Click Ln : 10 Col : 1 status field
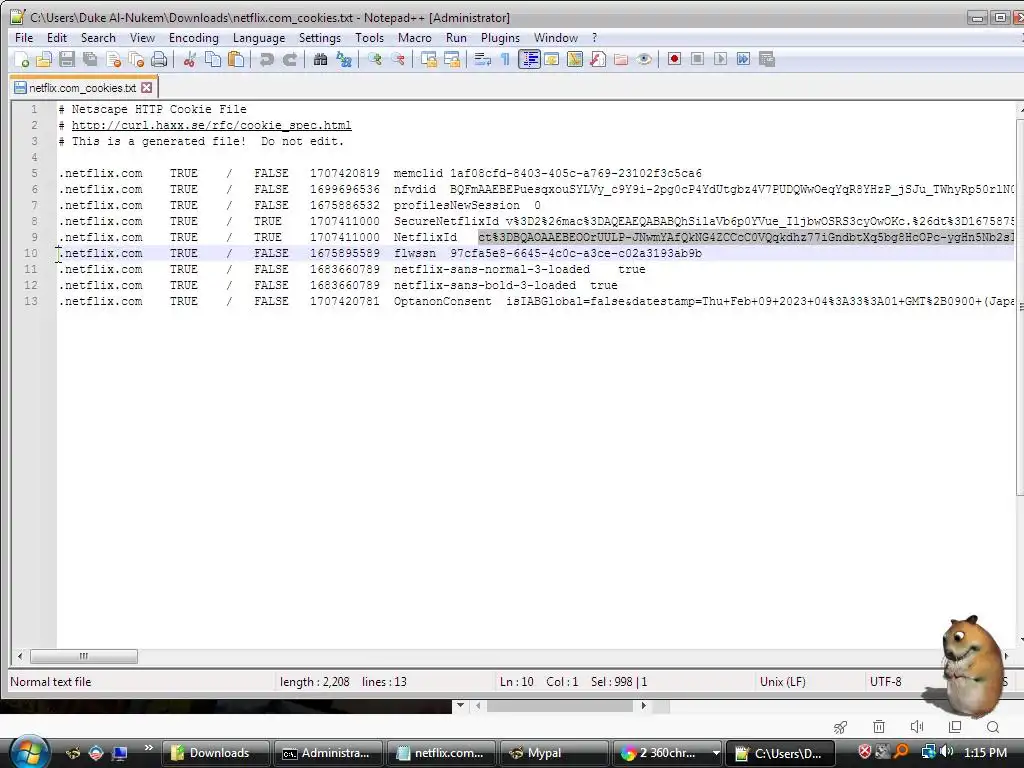The height and width of the screenshot is (768, 1024). [x=539, y=682]
